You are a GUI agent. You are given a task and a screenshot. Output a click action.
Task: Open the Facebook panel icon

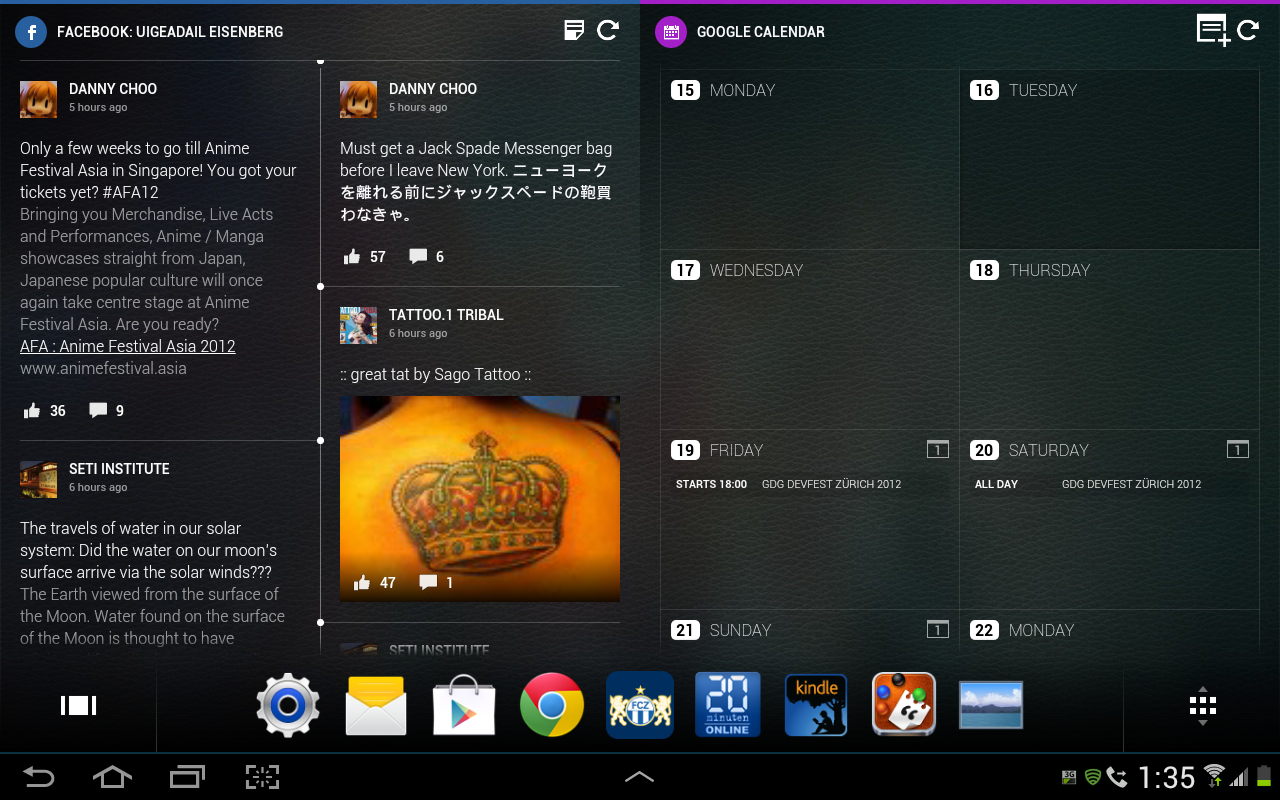31,32
